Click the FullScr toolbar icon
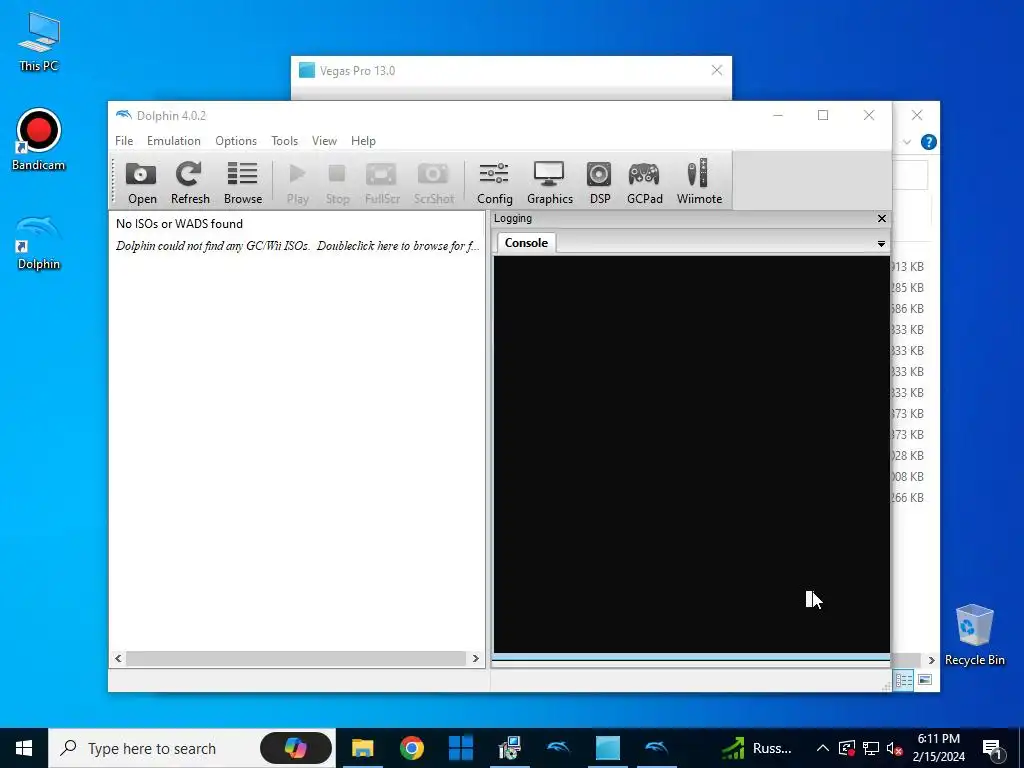The height and width of the screenshot is (768, 1024). [381, 182]
